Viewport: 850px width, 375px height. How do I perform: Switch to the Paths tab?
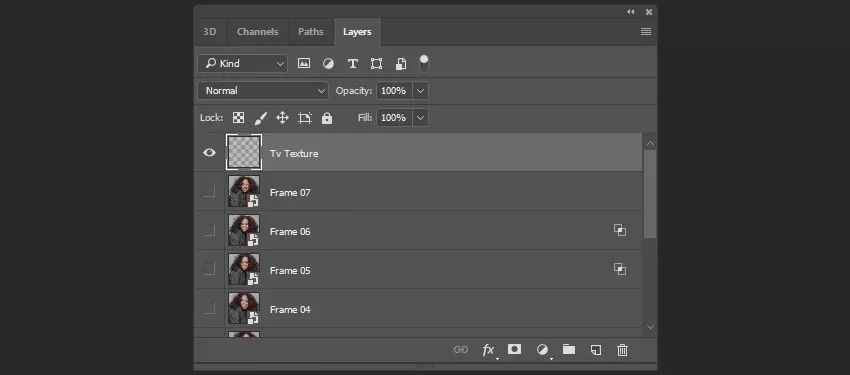[x=311, y=31]
